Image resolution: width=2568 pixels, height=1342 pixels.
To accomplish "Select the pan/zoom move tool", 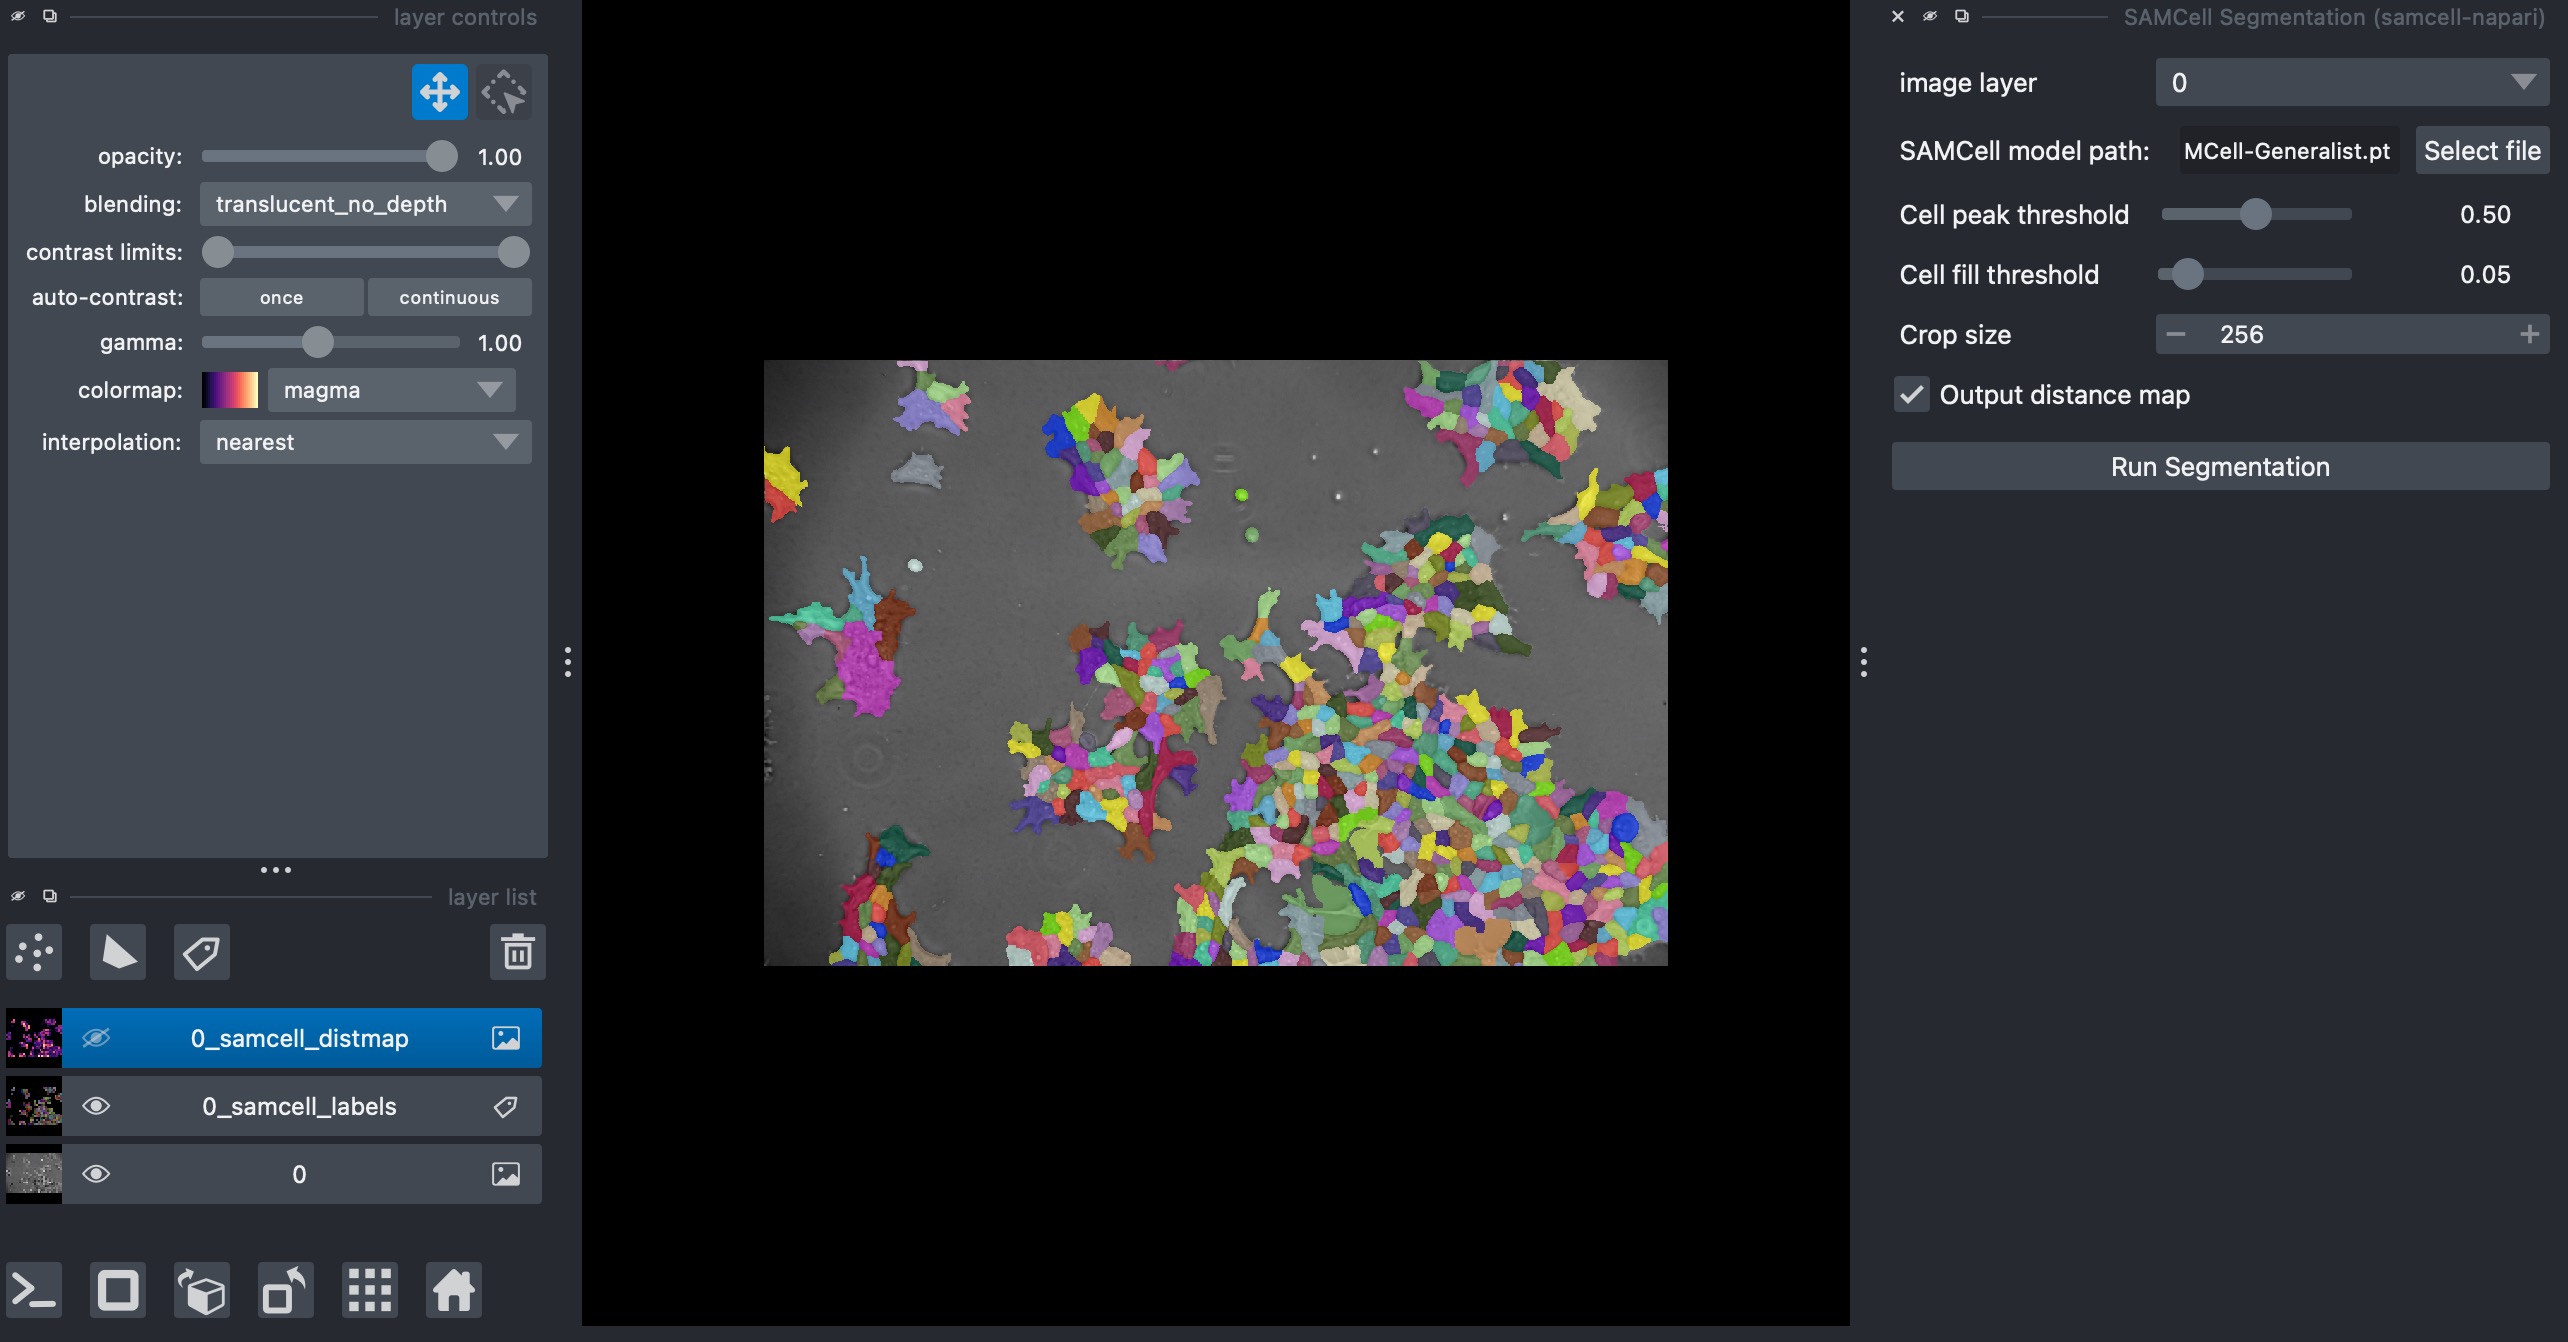I will click(x=440, y=92).
